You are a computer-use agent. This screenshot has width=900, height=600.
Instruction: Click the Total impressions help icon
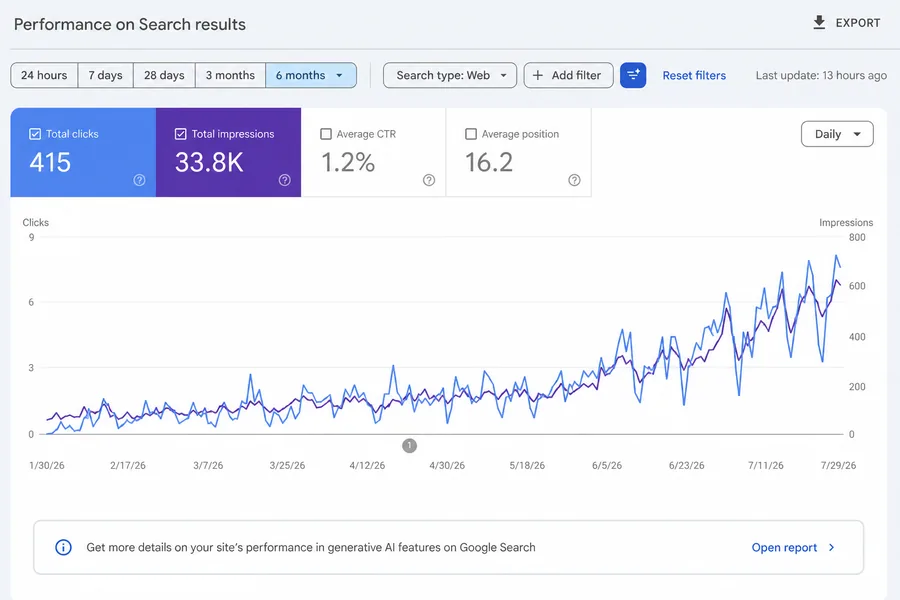coord(285,180)
